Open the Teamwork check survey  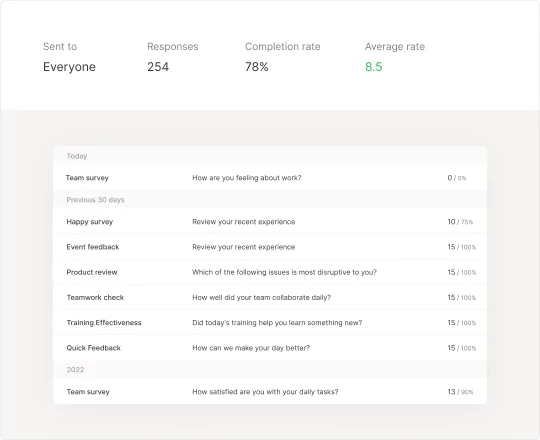pos(95,297)
